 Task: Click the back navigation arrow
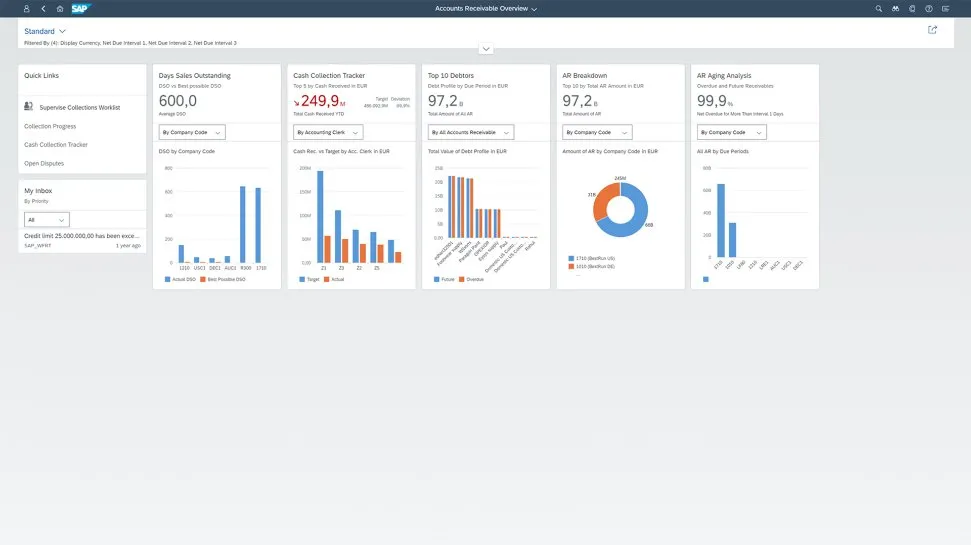(x=43, y=8)
